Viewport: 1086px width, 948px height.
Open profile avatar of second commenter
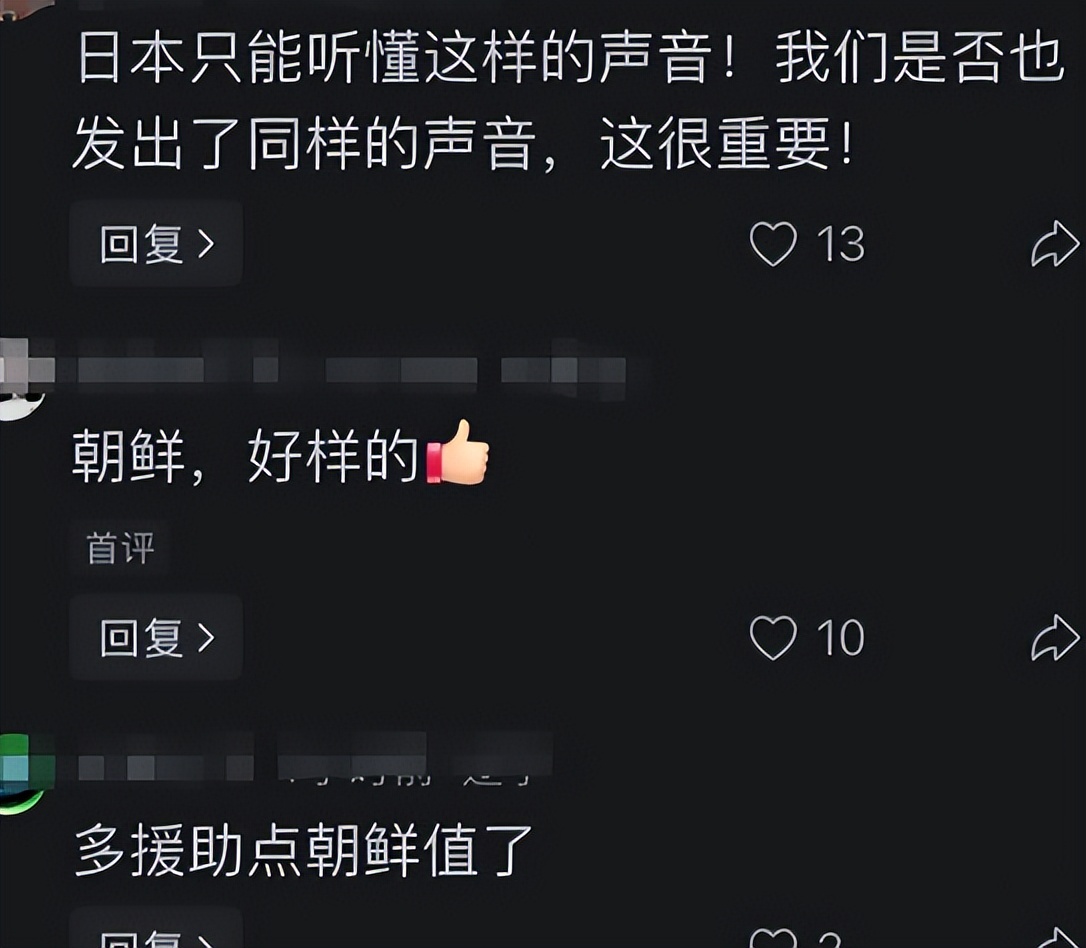point(22,379)
